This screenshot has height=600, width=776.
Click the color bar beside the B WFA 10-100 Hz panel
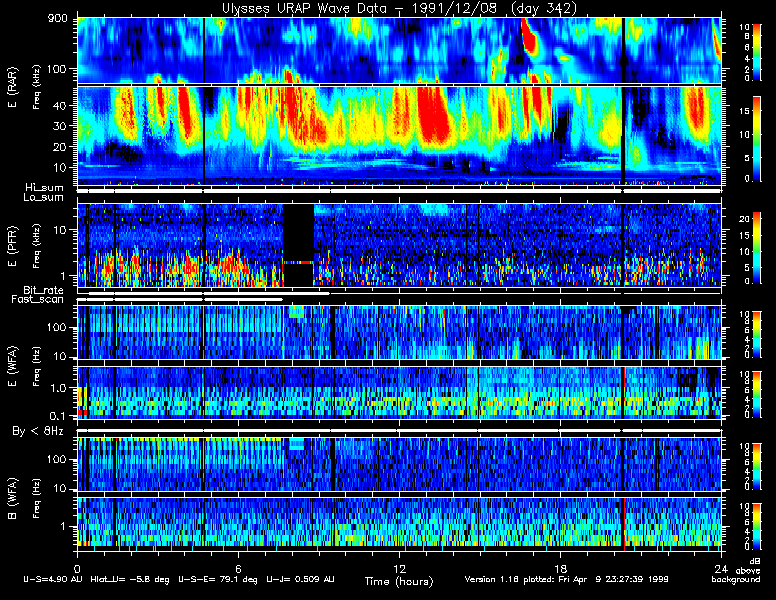click(x=757, y=466)
